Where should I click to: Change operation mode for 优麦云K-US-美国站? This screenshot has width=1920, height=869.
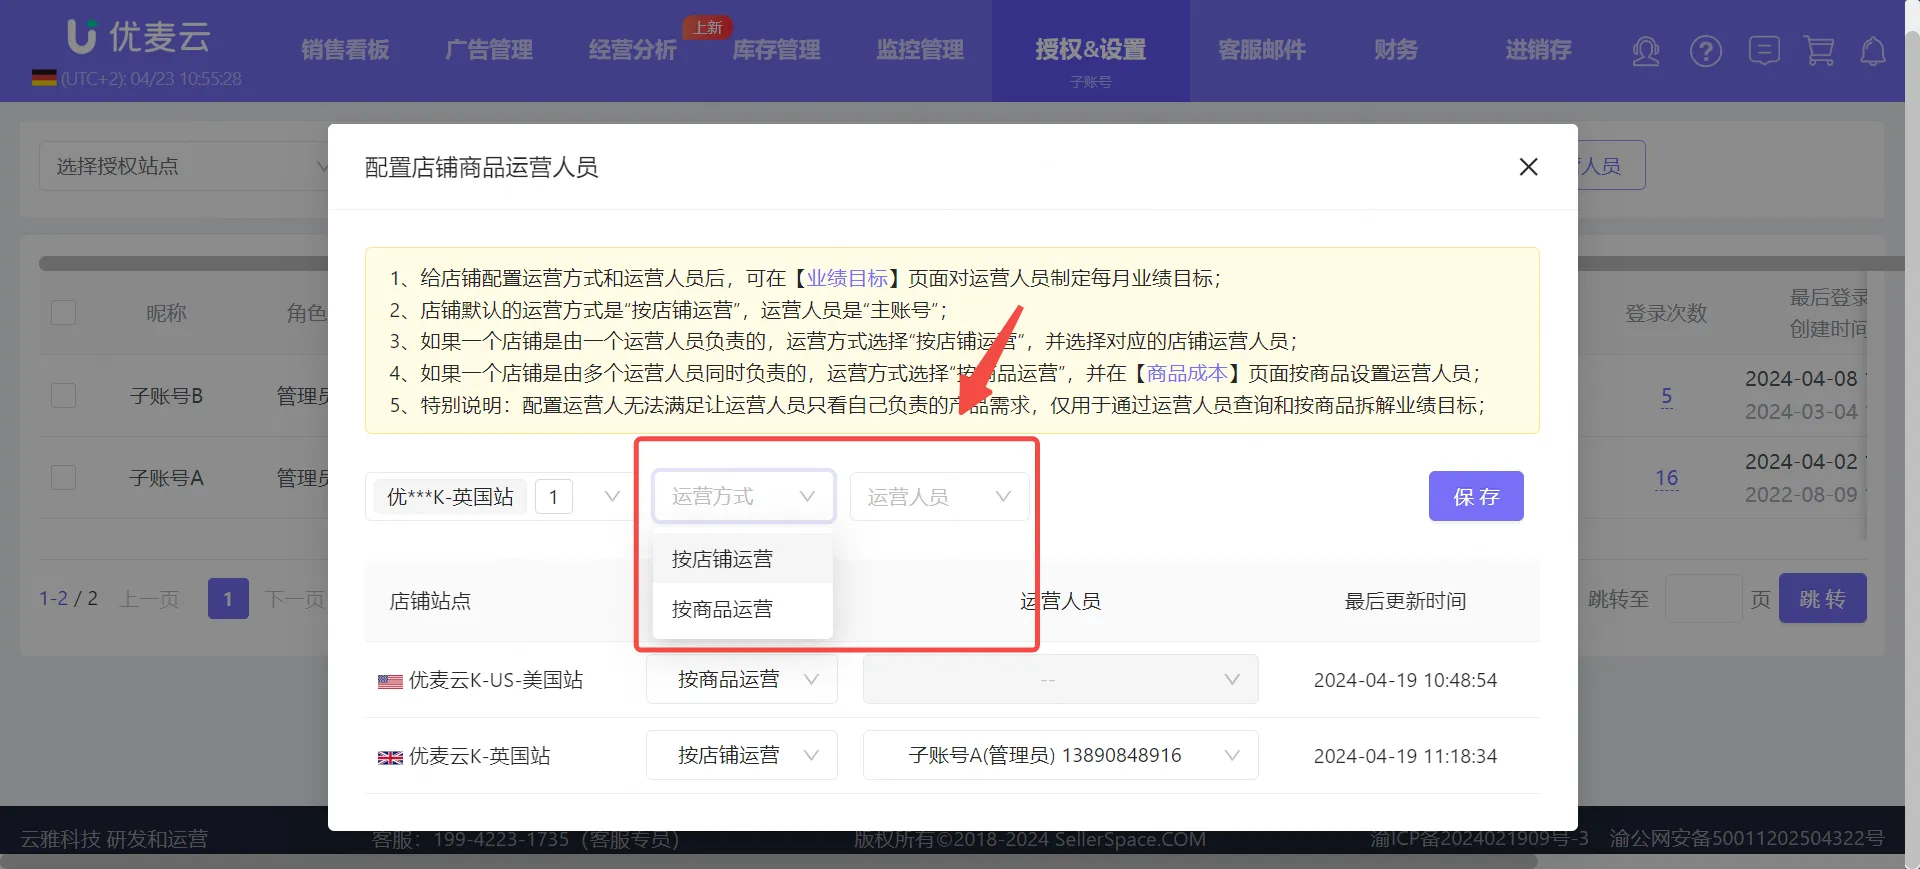tap(742, 680)
